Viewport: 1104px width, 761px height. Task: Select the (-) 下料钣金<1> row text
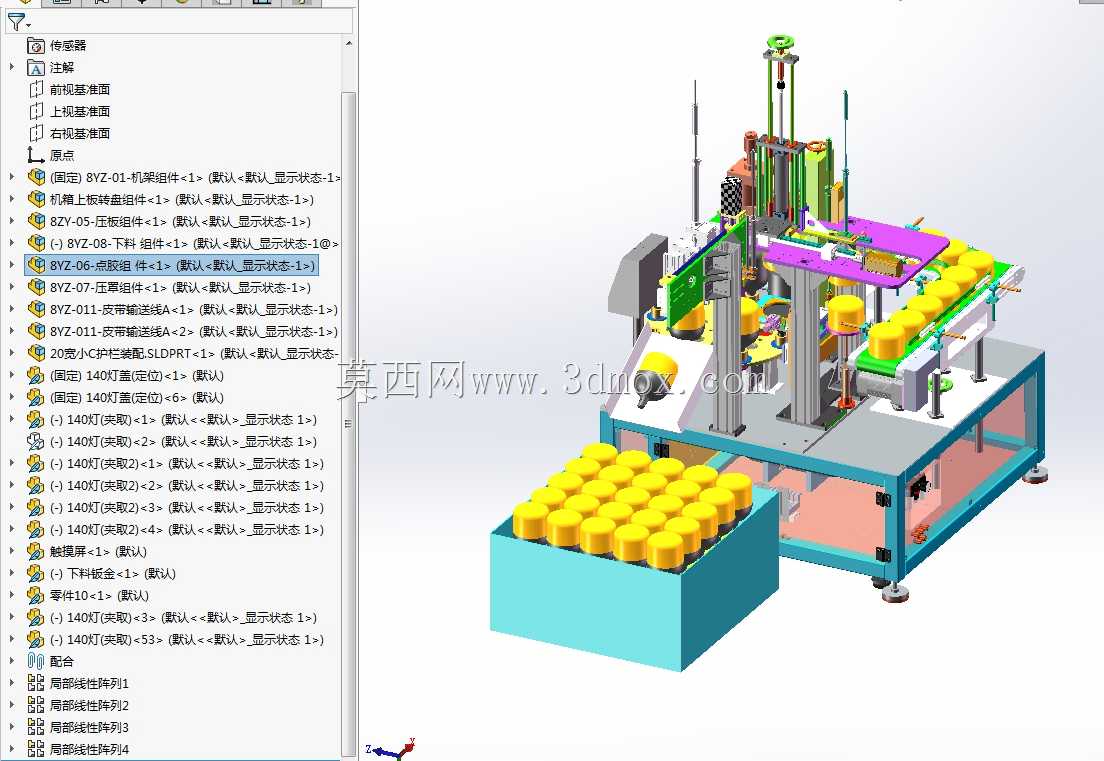click(113, 573)
